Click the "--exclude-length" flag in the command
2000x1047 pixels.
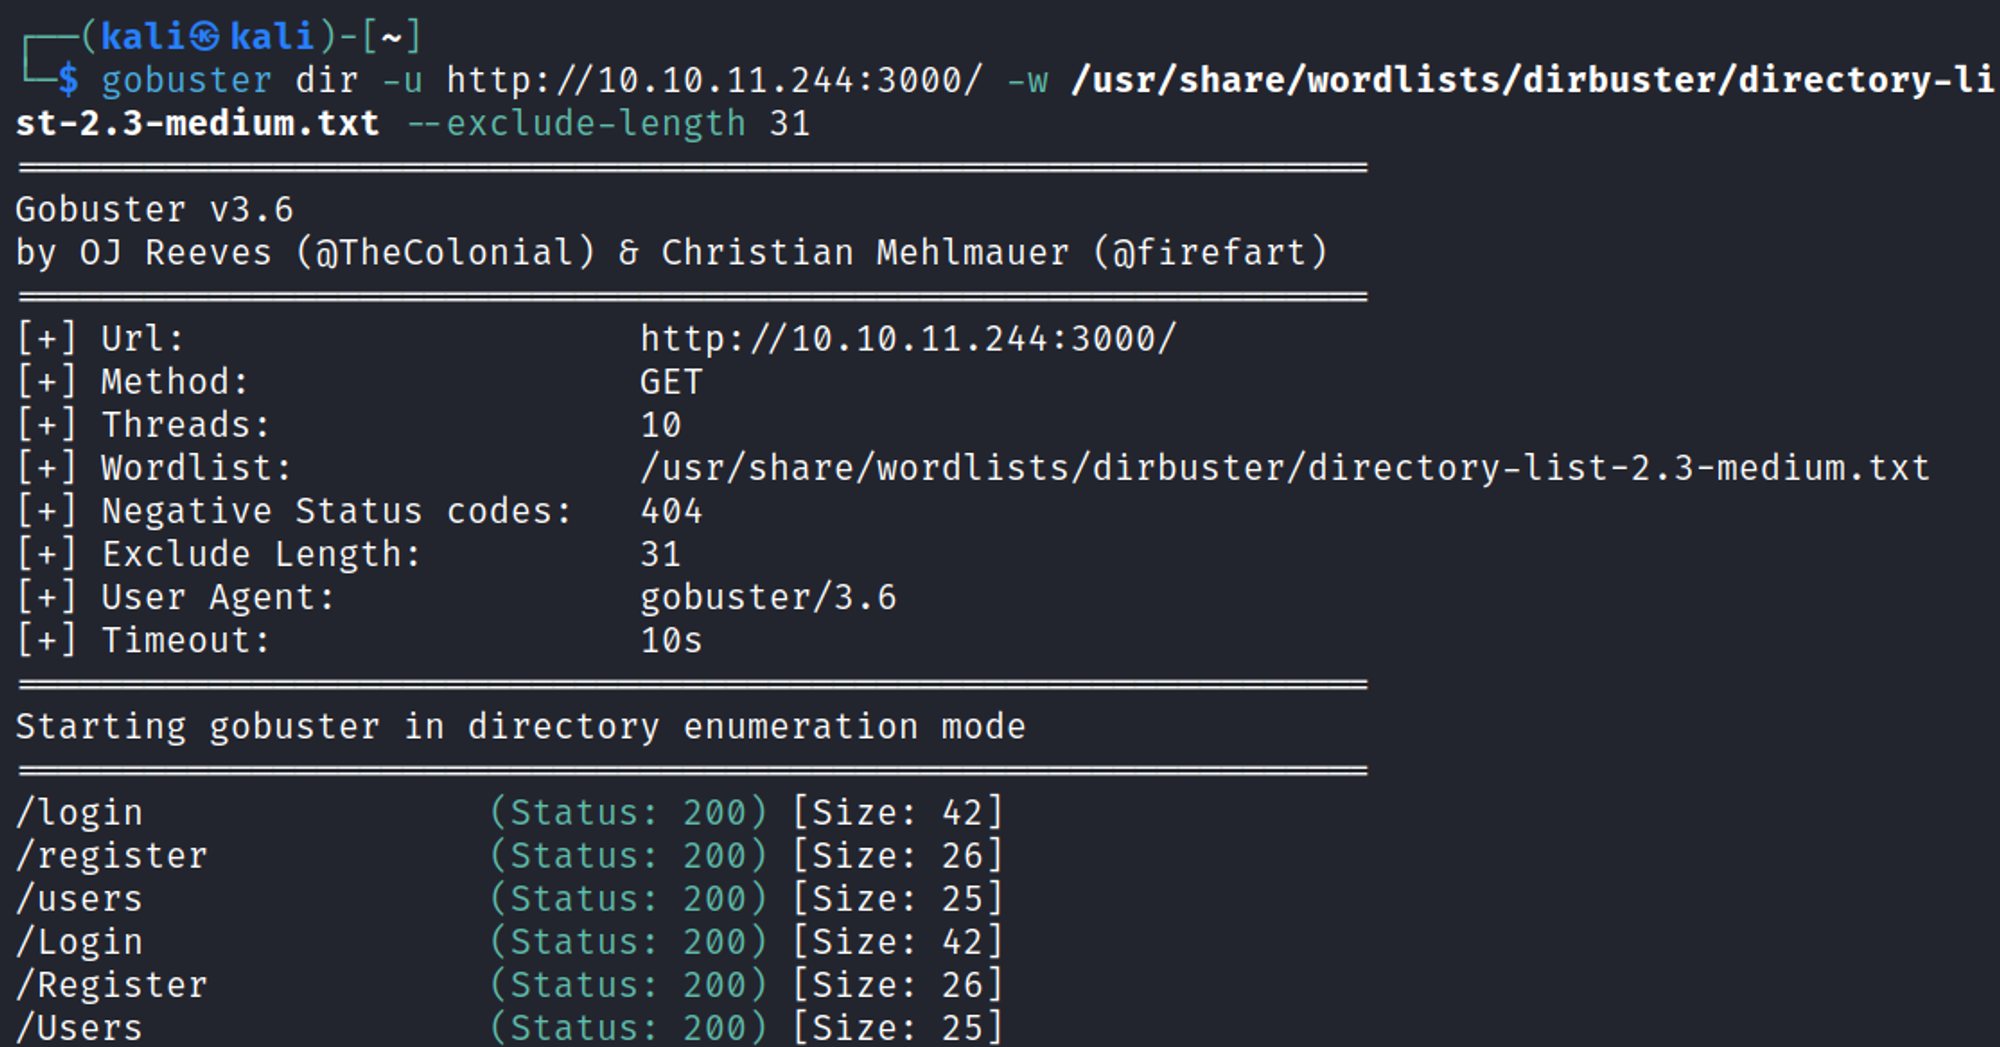(x=576, y=123)
